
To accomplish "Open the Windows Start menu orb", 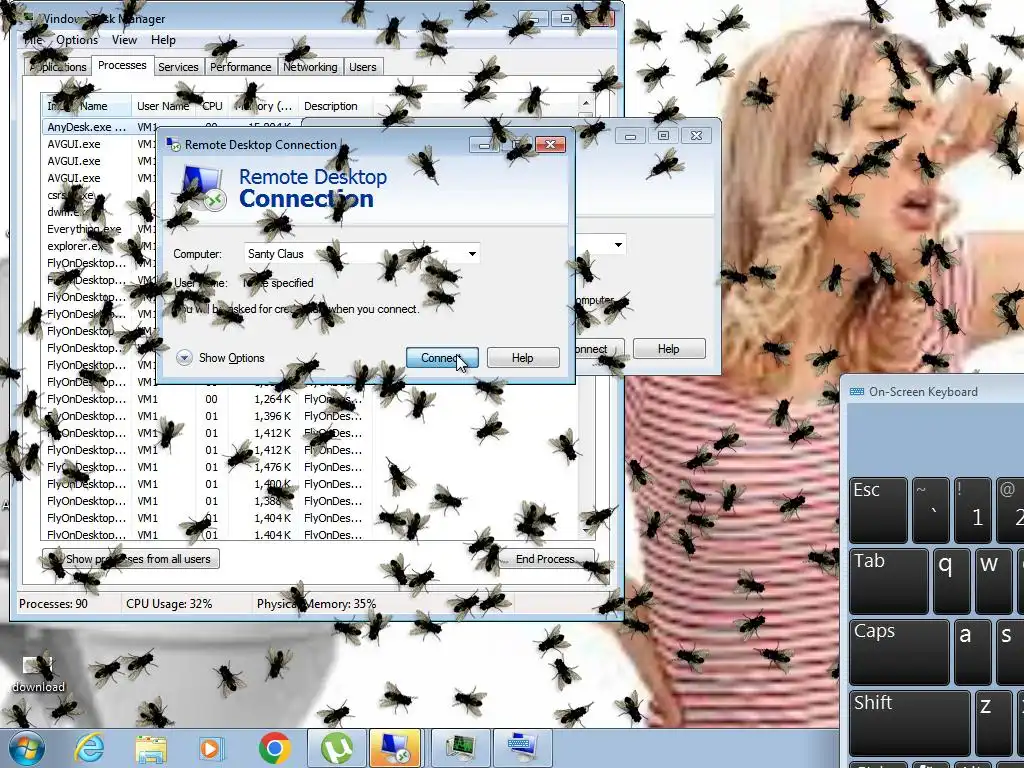I will (26, 748).
